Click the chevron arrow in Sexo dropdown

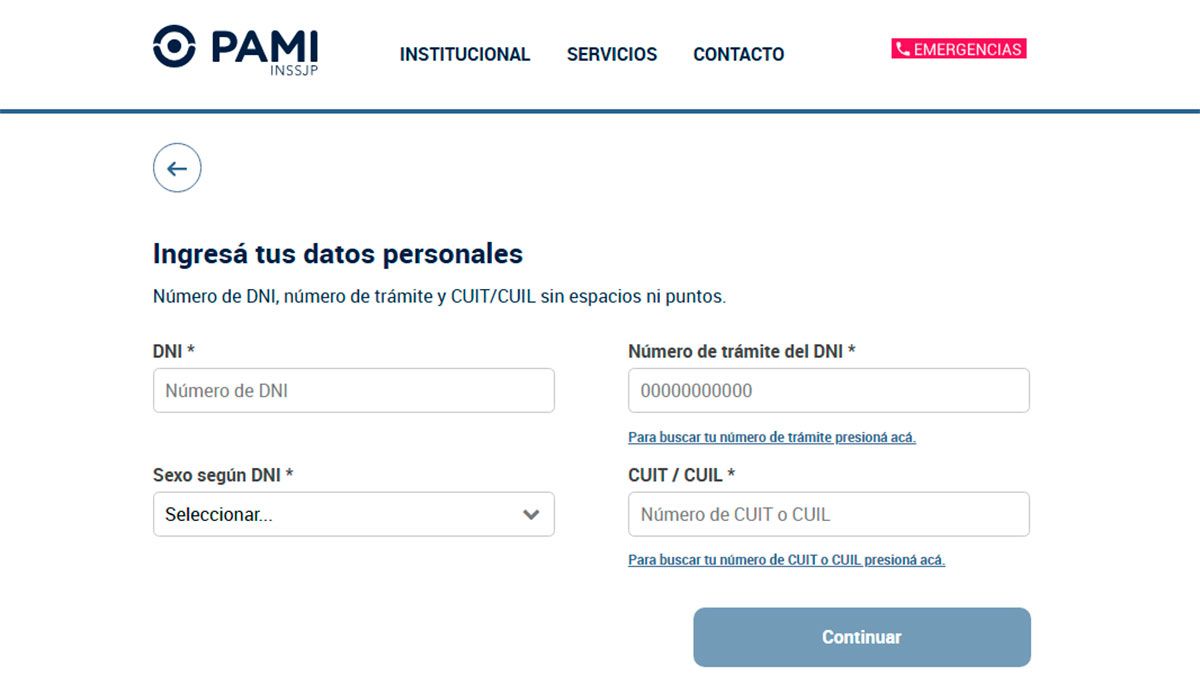click(531, 515)
